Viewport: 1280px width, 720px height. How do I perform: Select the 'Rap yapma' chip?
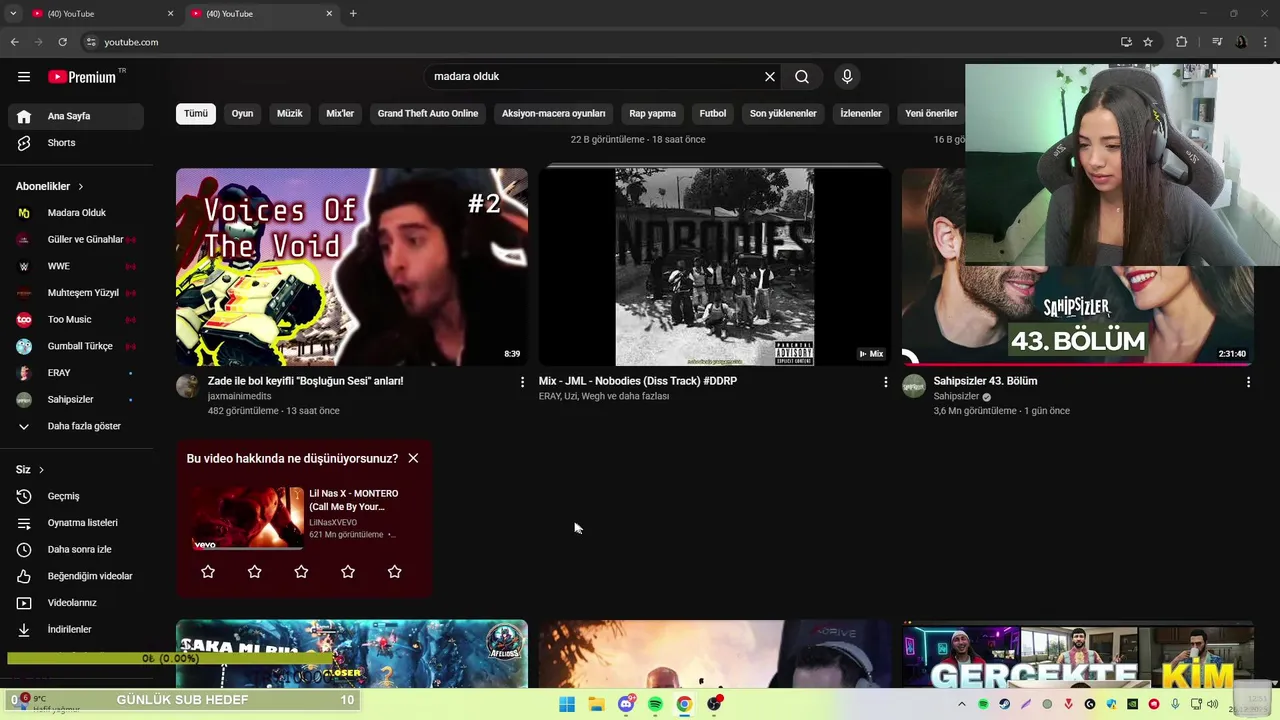tap(653, 113)
